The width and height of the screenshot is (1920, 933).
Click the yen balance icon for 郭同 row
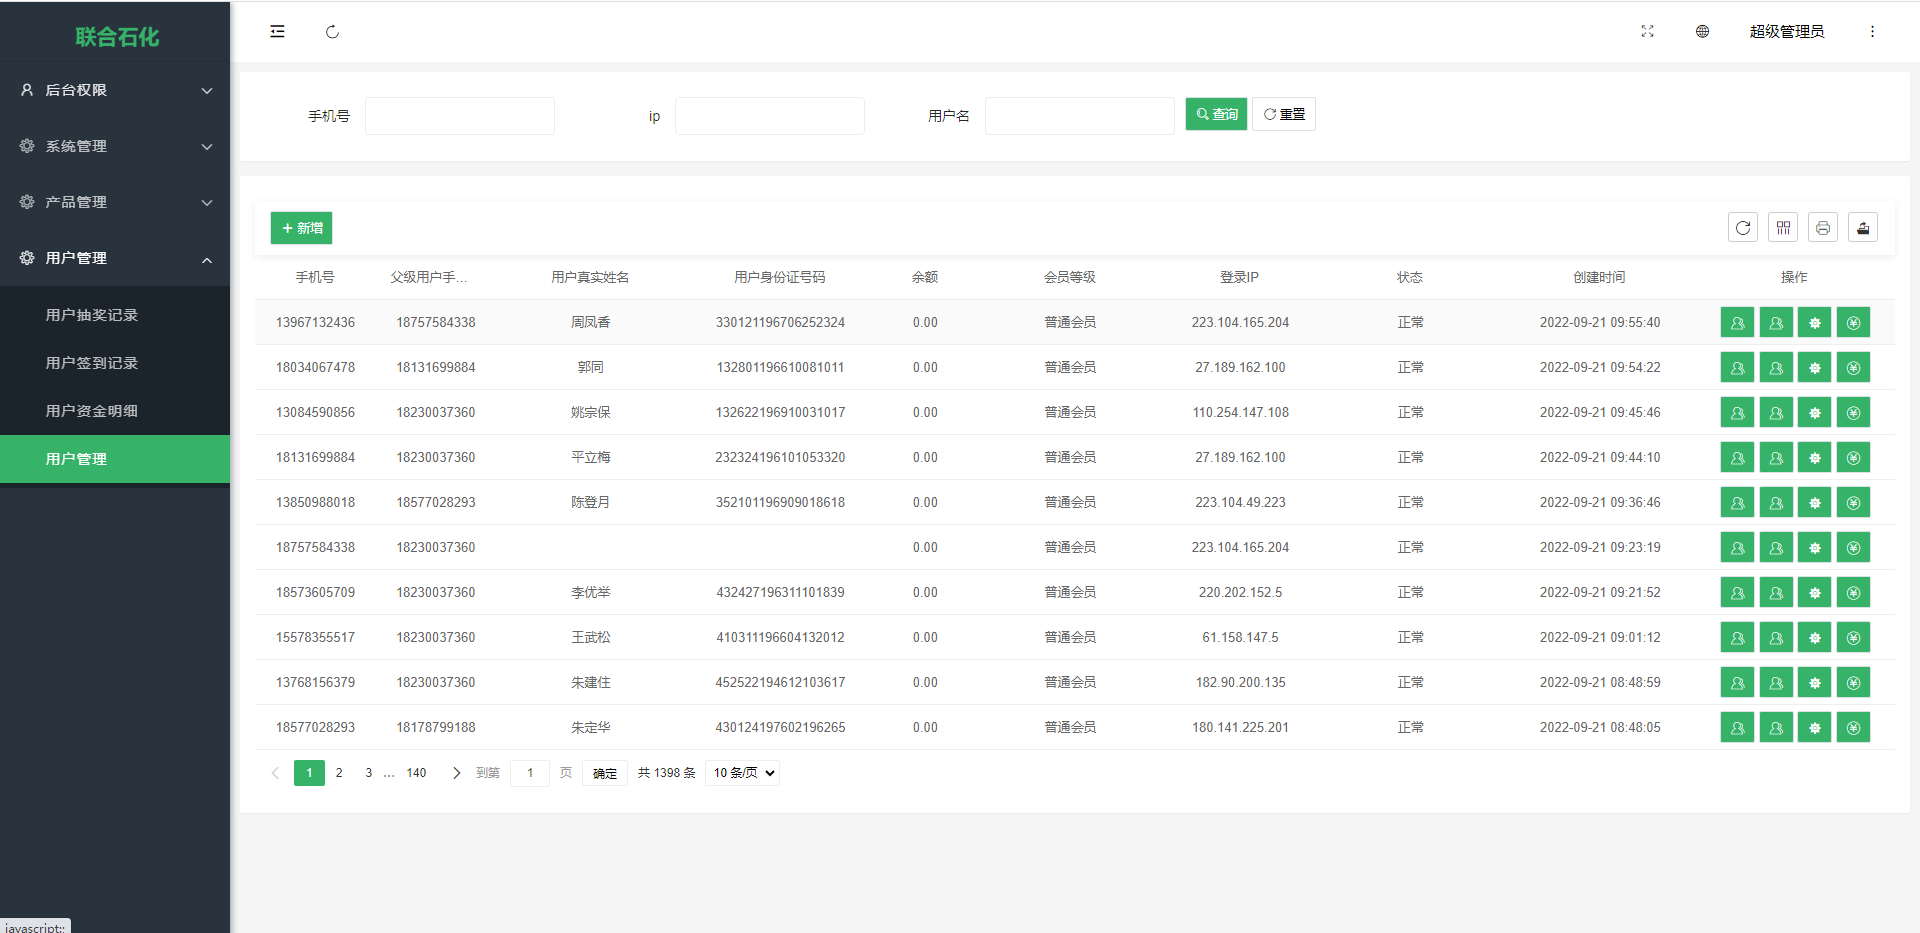[x=1853, y=368]
